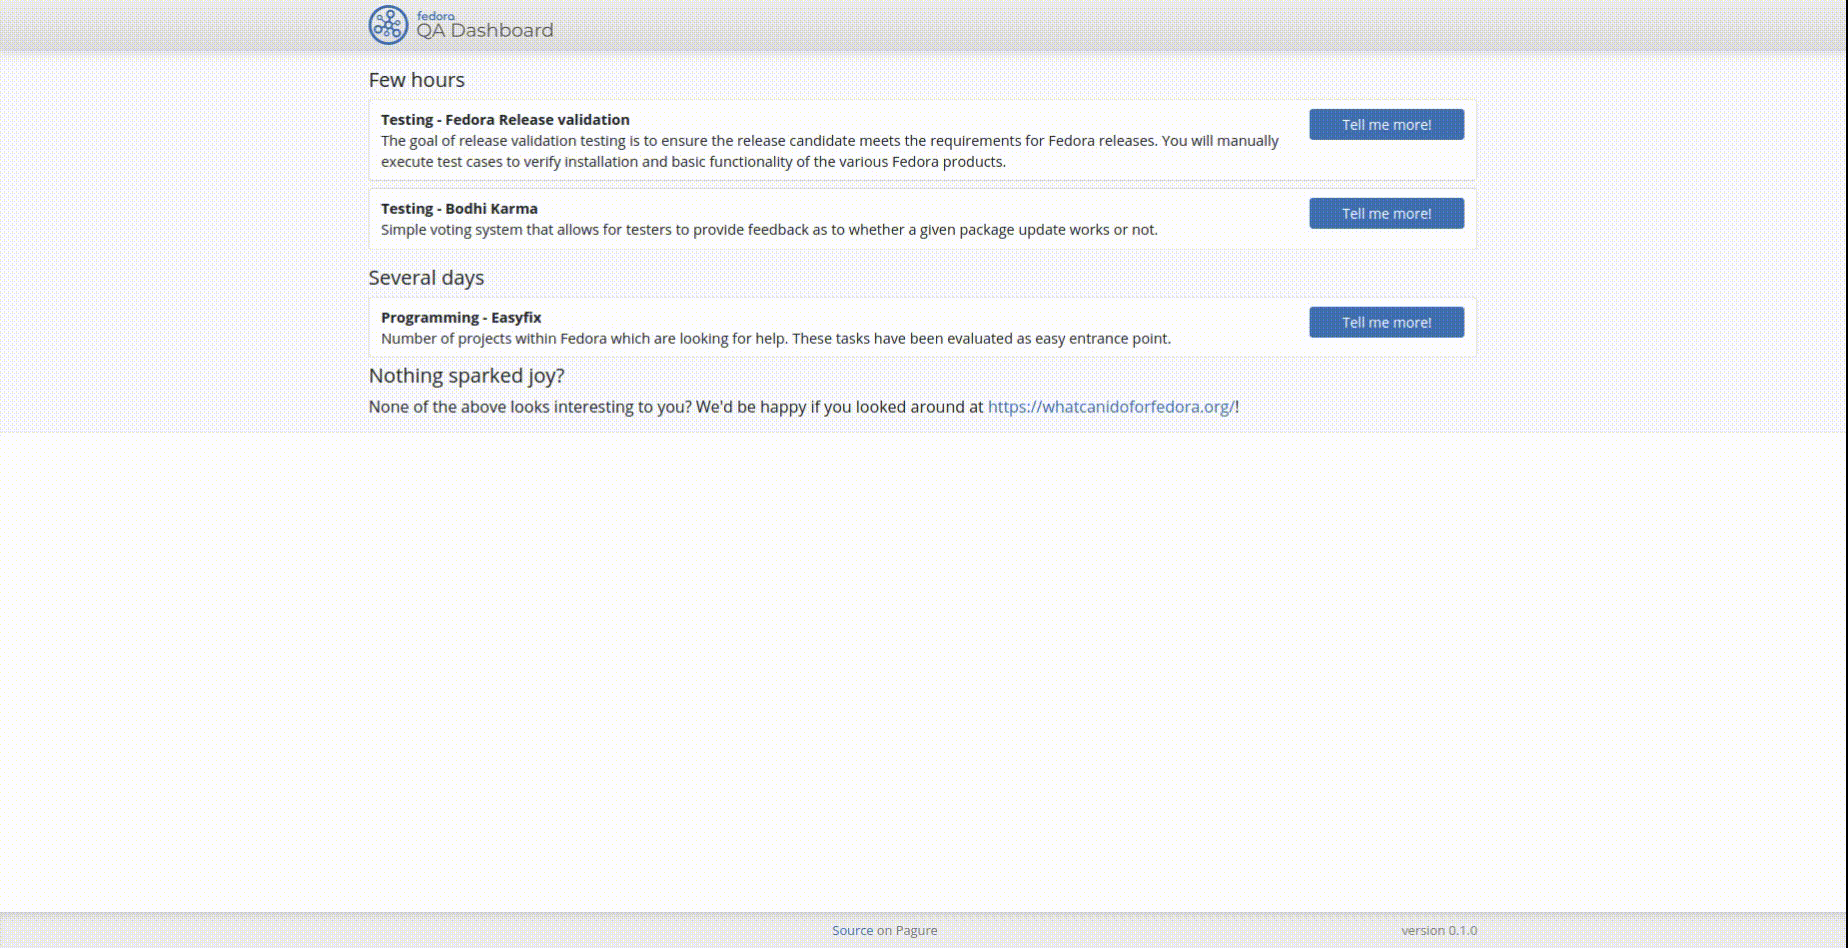Click 'Programming - Easyfix' title
This screenshot has height=948, width=1848.
(461, 318)
